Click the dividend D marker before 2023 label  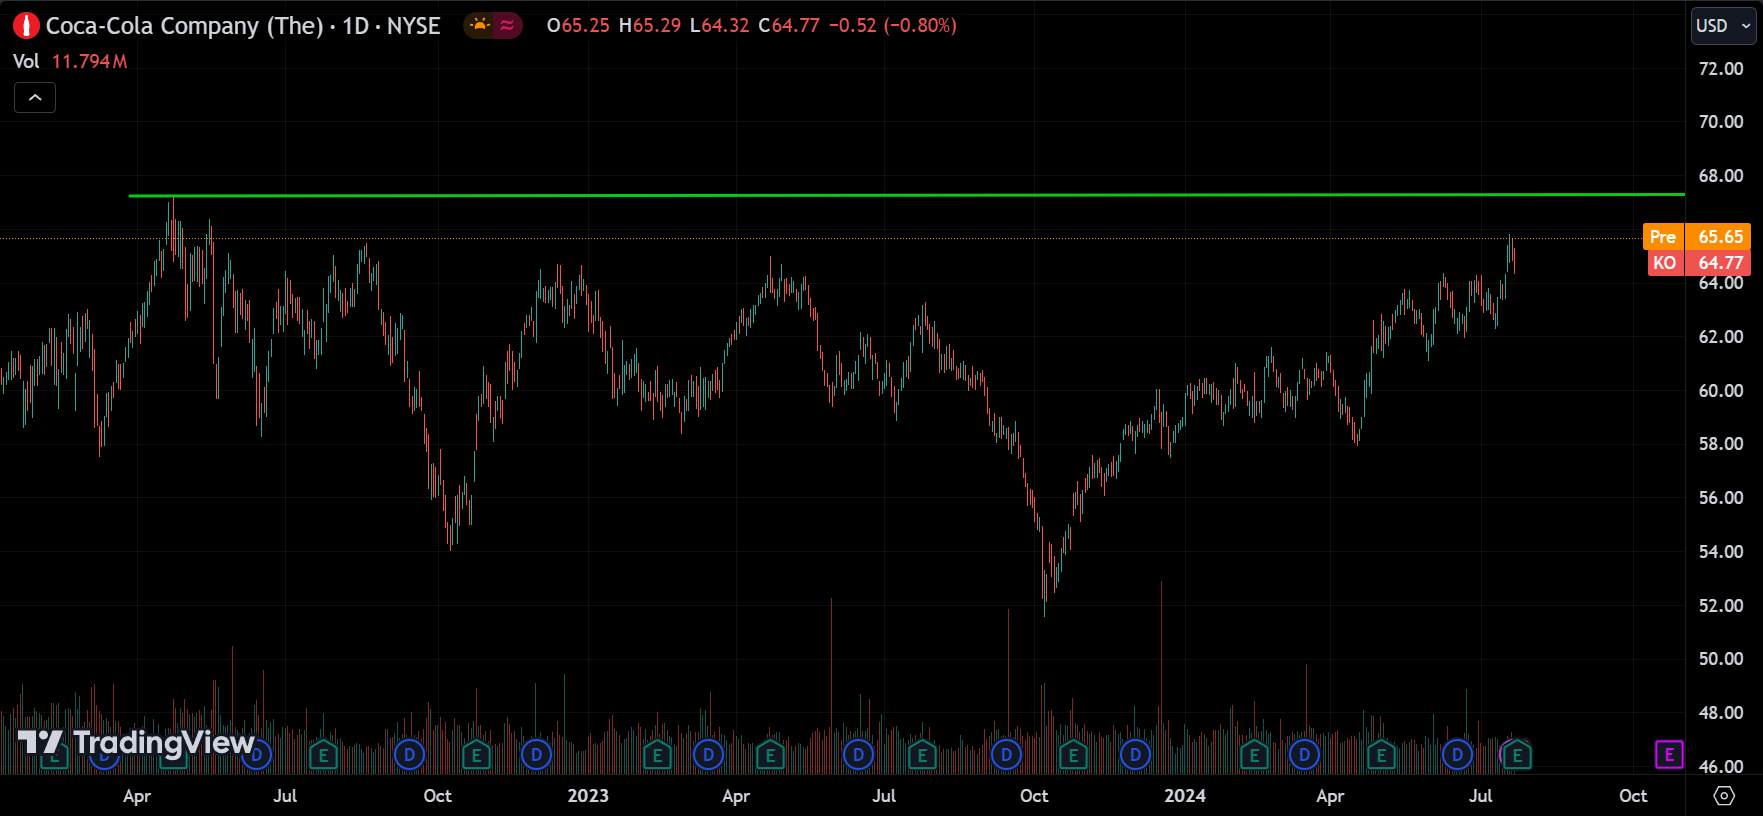tap(536, 755)
